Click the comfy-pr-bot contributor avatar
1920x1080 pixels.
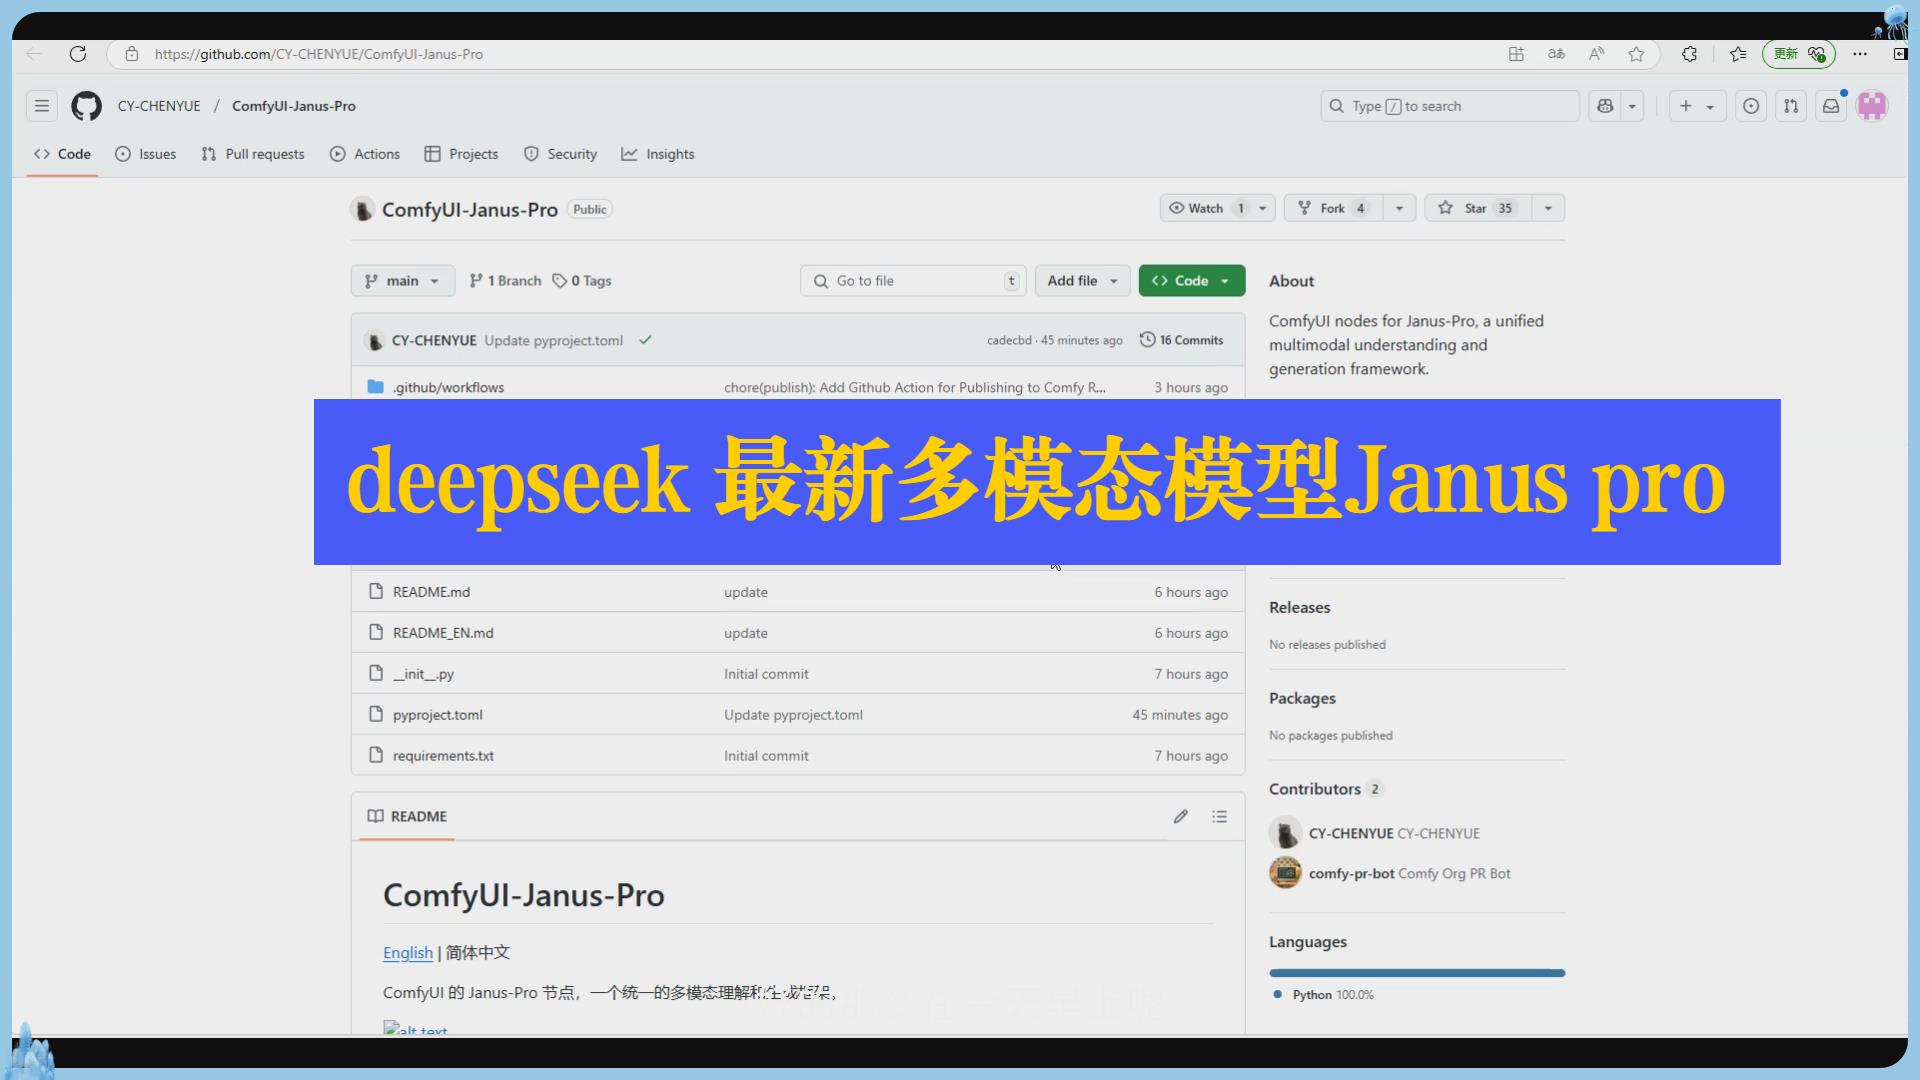click(x=1285, y=873)
